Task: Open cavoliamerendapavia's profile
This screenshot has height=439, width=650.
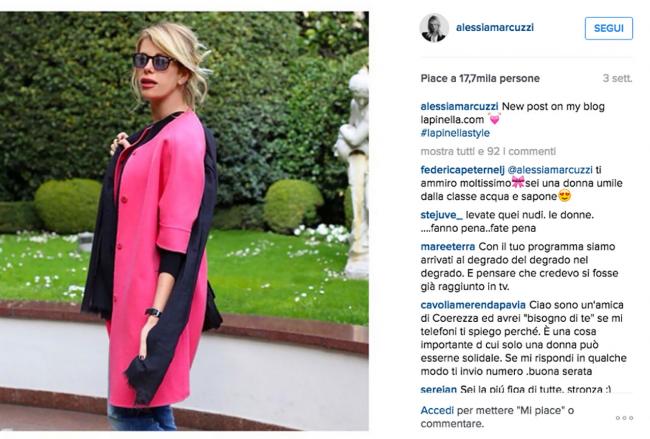Action: pos(473,305)
